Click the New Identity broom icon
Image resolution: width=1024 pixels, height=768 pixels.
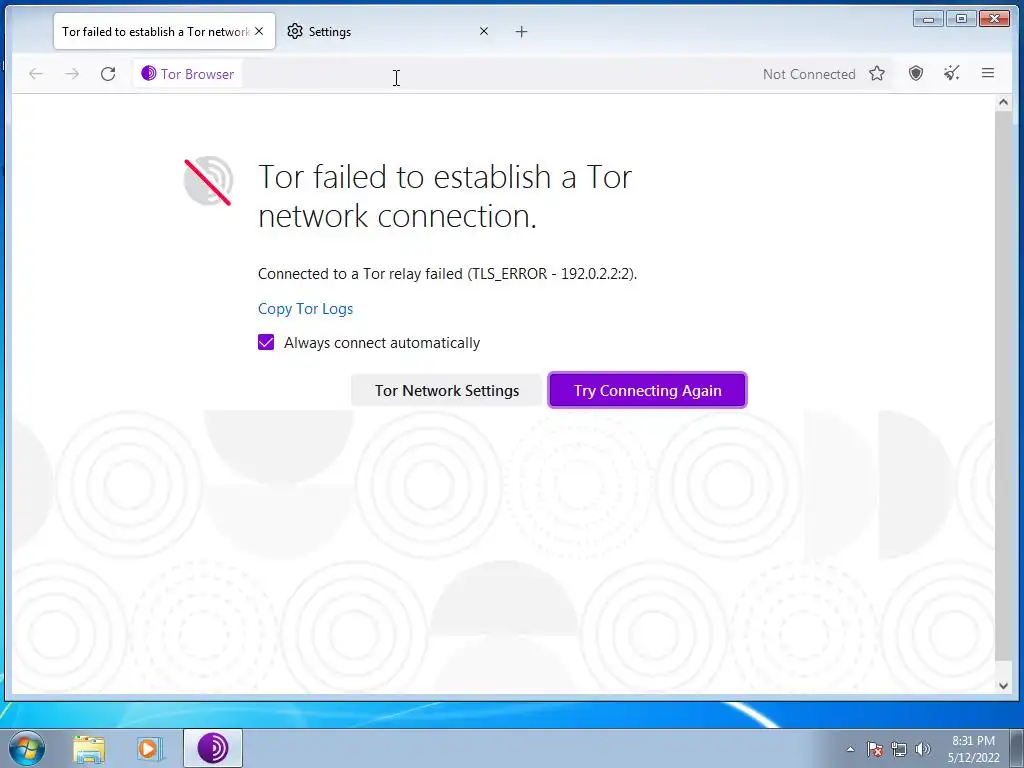pyautogui.click(x=952, y=73)
